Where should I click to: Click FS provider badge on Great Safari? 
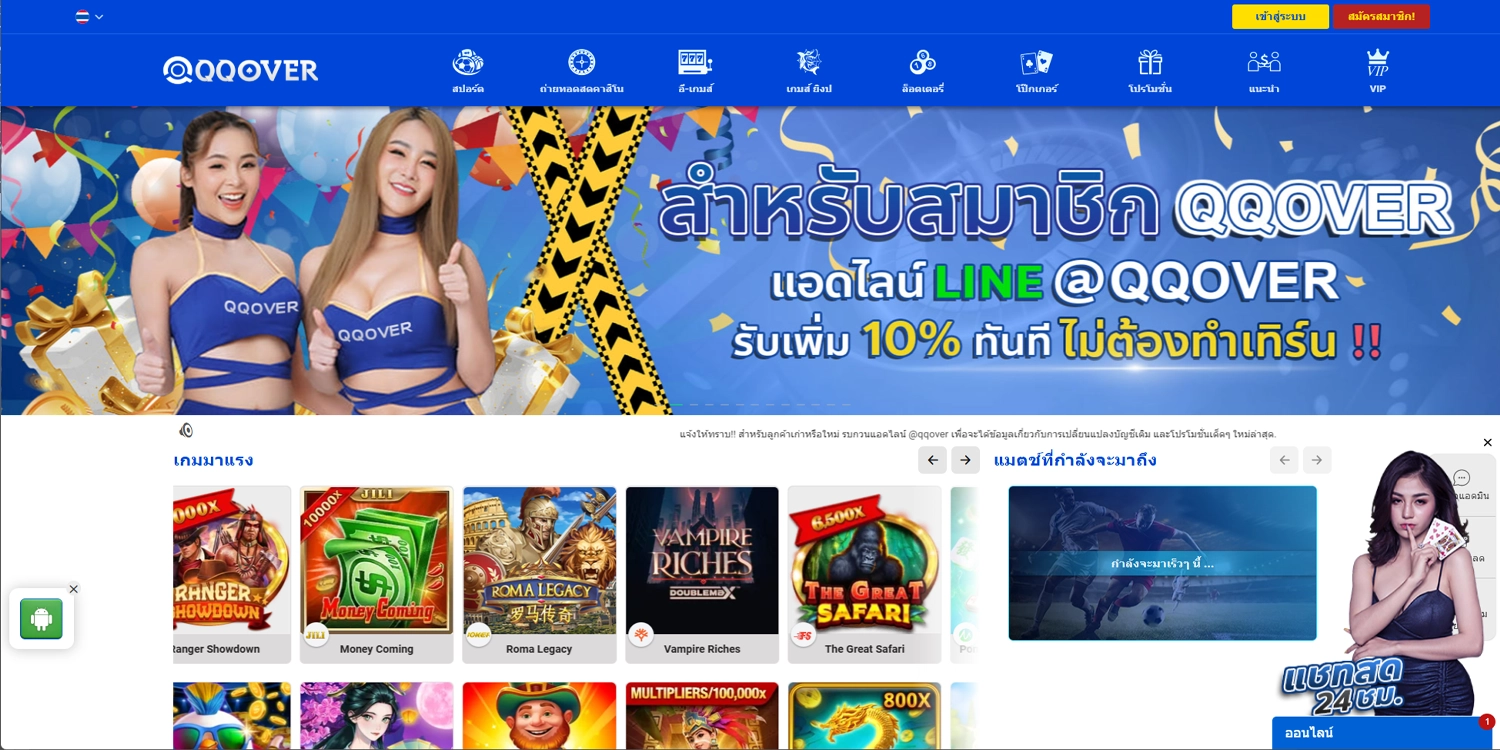click(803, 635)
